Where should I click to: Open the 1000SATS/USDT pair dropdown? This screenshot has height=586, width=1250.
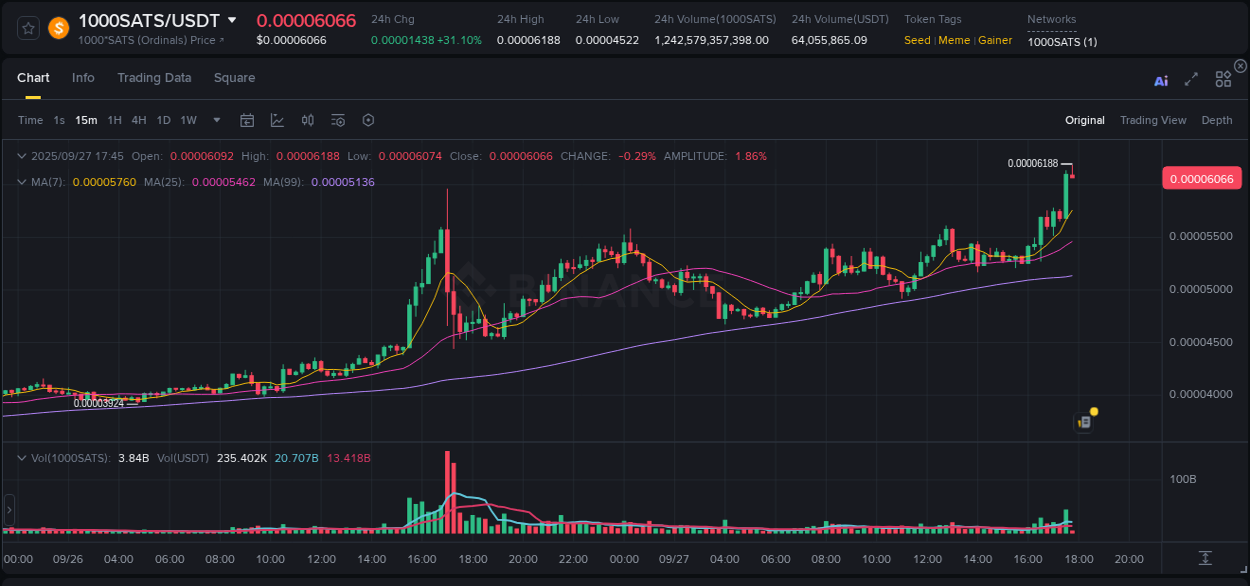[234, 19]
